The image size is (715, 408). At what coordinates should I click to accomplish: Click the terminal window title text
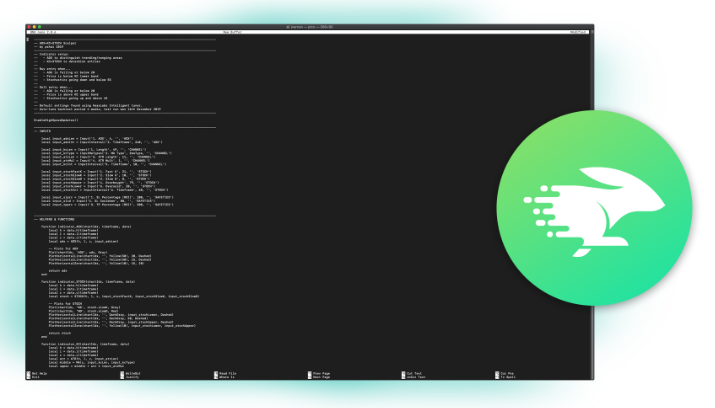point(310,27)
